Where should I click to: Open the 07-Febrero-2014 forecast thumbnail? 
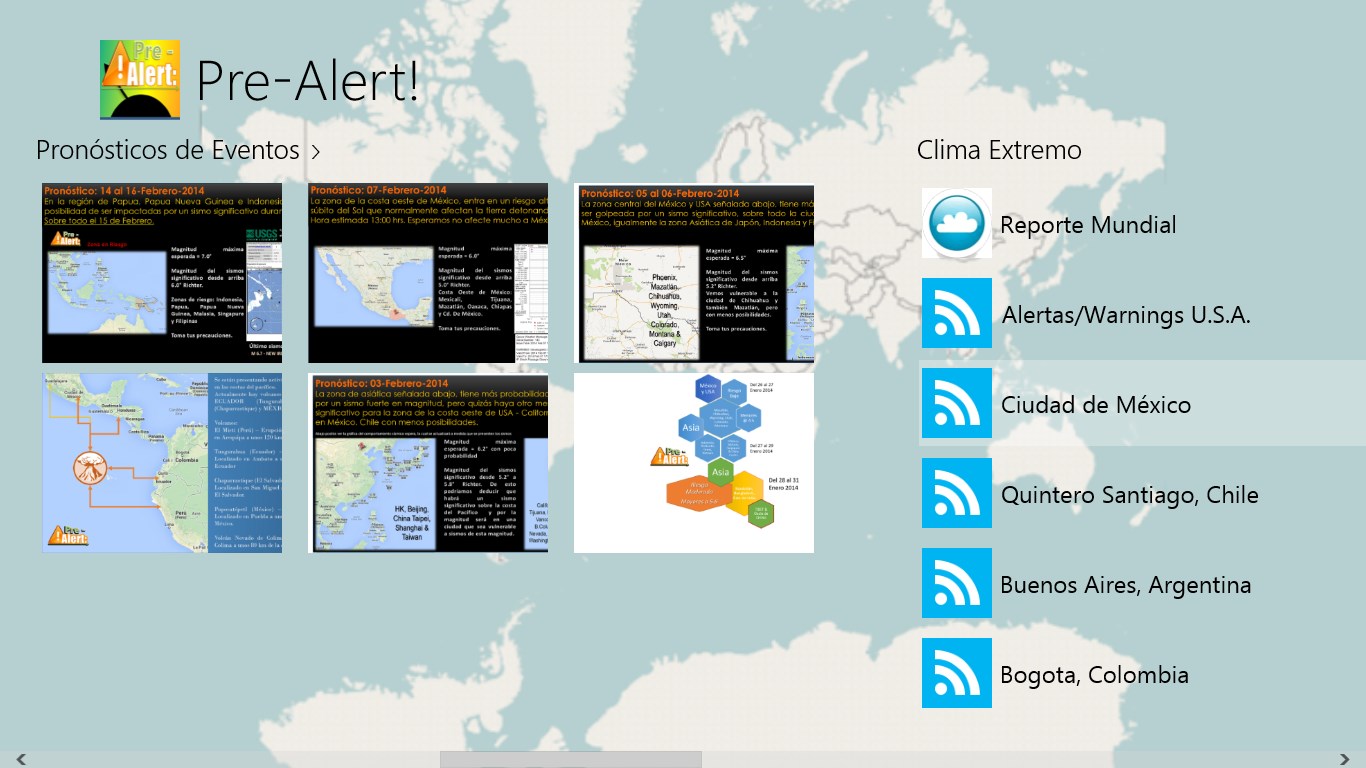coord(428,273)
